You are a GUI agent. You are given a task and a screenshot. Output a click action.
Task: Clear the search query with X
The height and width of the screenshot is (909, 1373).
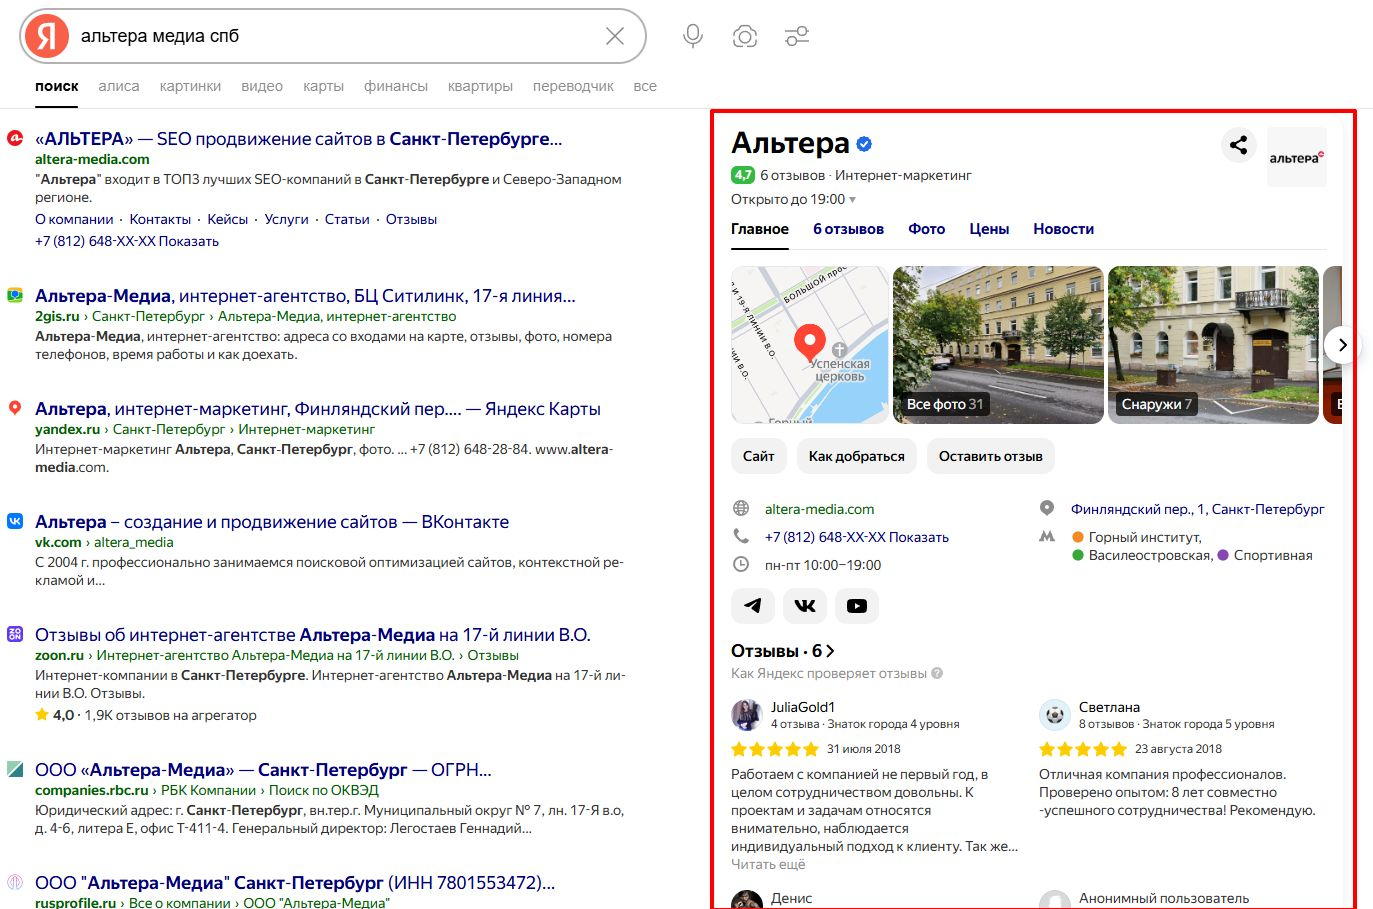[615, 37]
